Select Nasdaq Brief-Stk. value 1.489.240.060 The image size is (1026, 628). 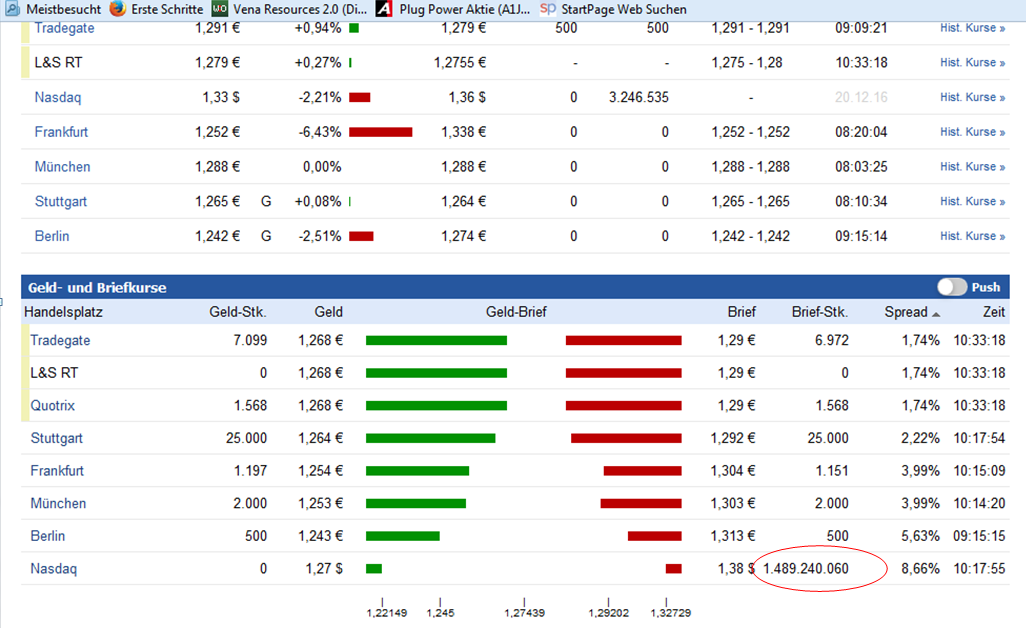point(805,569)
